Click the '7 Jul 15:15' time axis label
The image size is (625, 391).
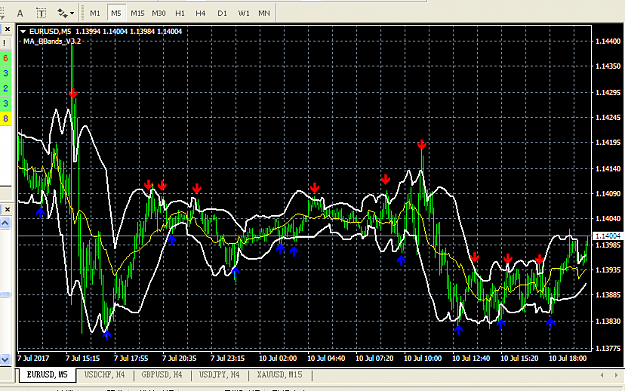[x=83, y=358]
